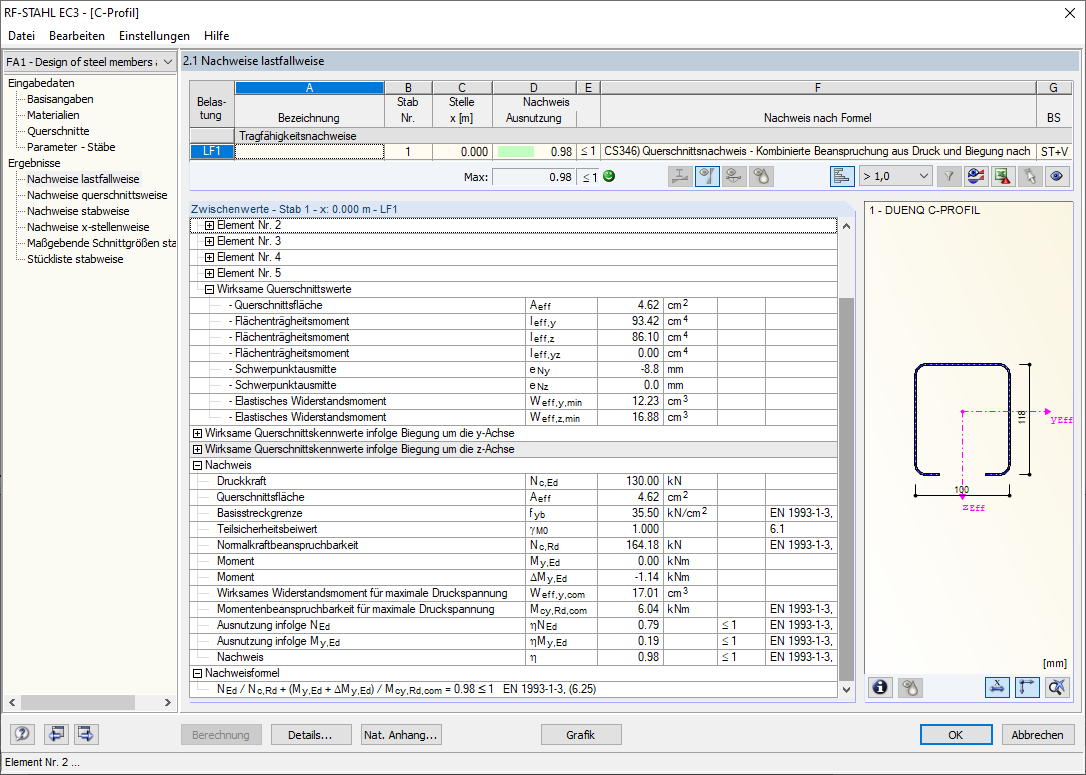Expand effective properties for bending about z-Achse
This screenshot has width=1086, height=775.
tap(197, 449)
